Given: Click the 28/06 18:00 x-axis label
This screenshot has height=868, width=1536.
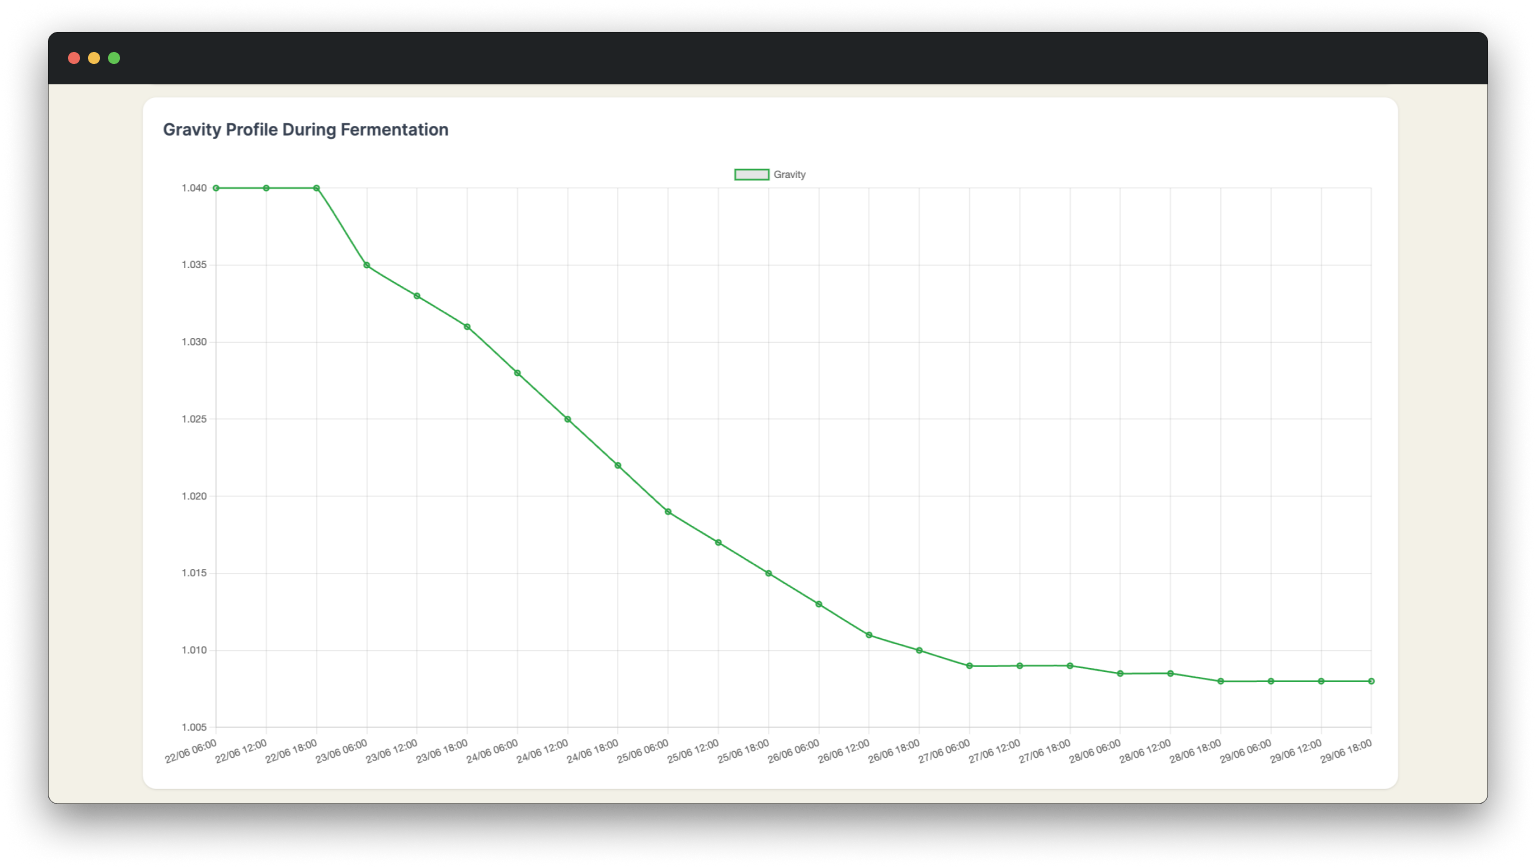Looking at the screenshot, I should [1196, 752].
